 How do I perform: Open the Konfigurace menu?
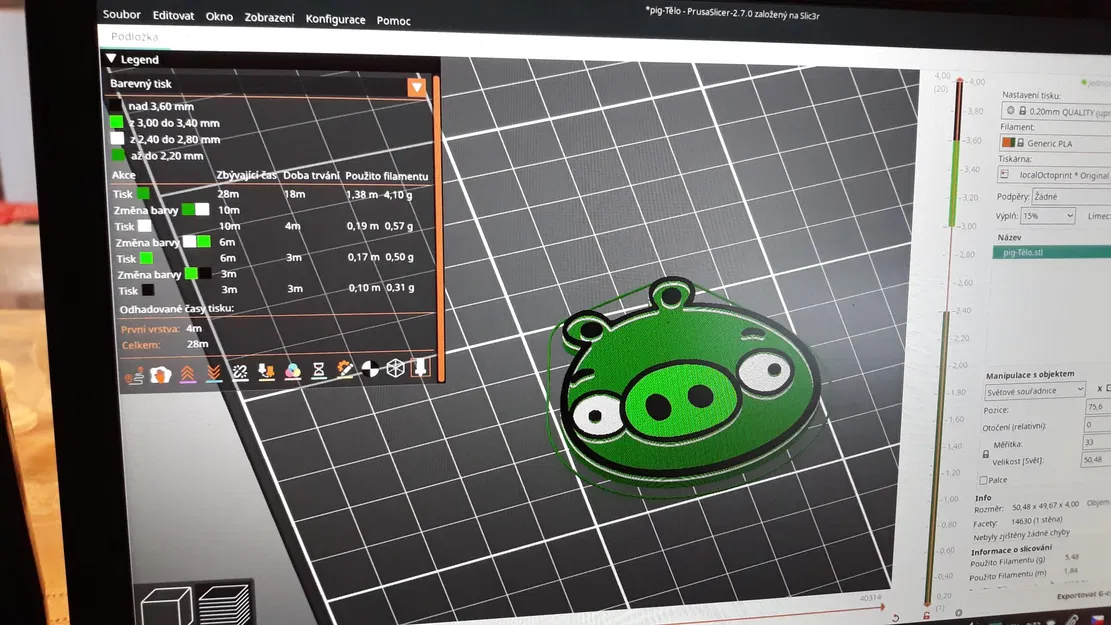tap(335, 18)
